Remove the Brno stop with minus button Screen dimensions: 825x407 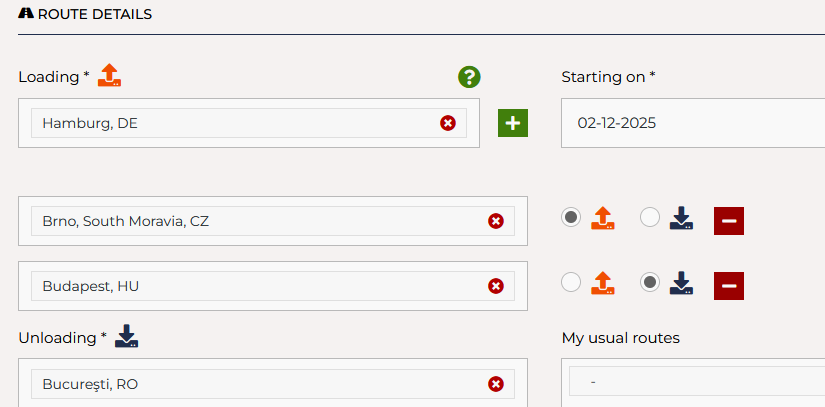tap(728, 220)
